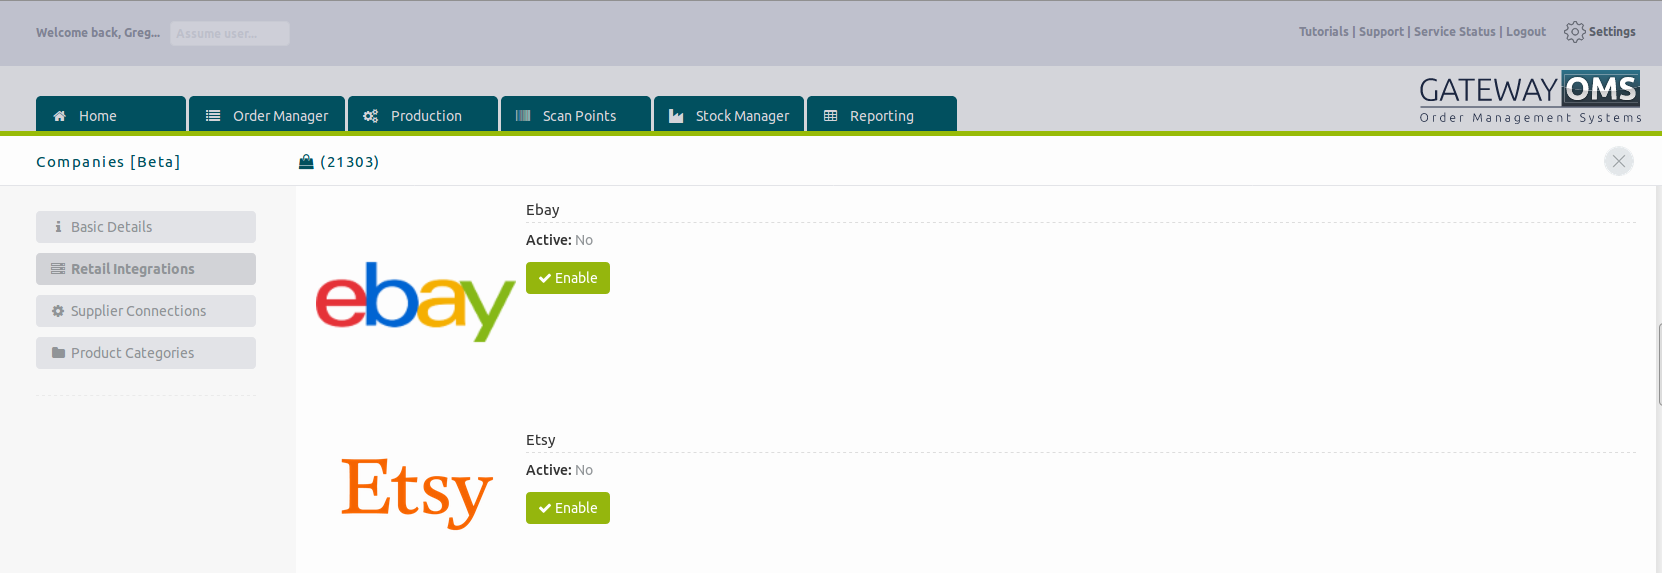
Task: Click the Welcome back, Greg text
Action: click(98, 33)
